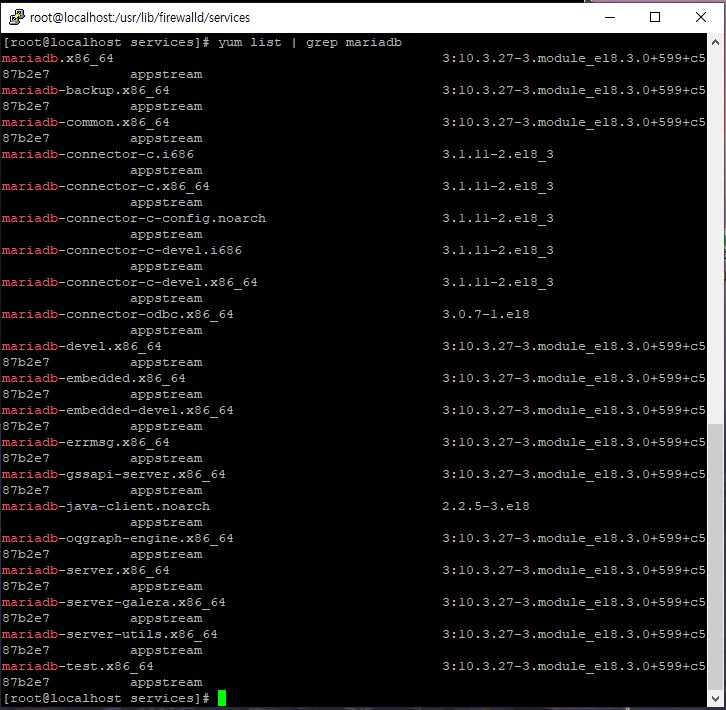Click 'mariadb-connector-odbc.x86_64' package name

118,314
